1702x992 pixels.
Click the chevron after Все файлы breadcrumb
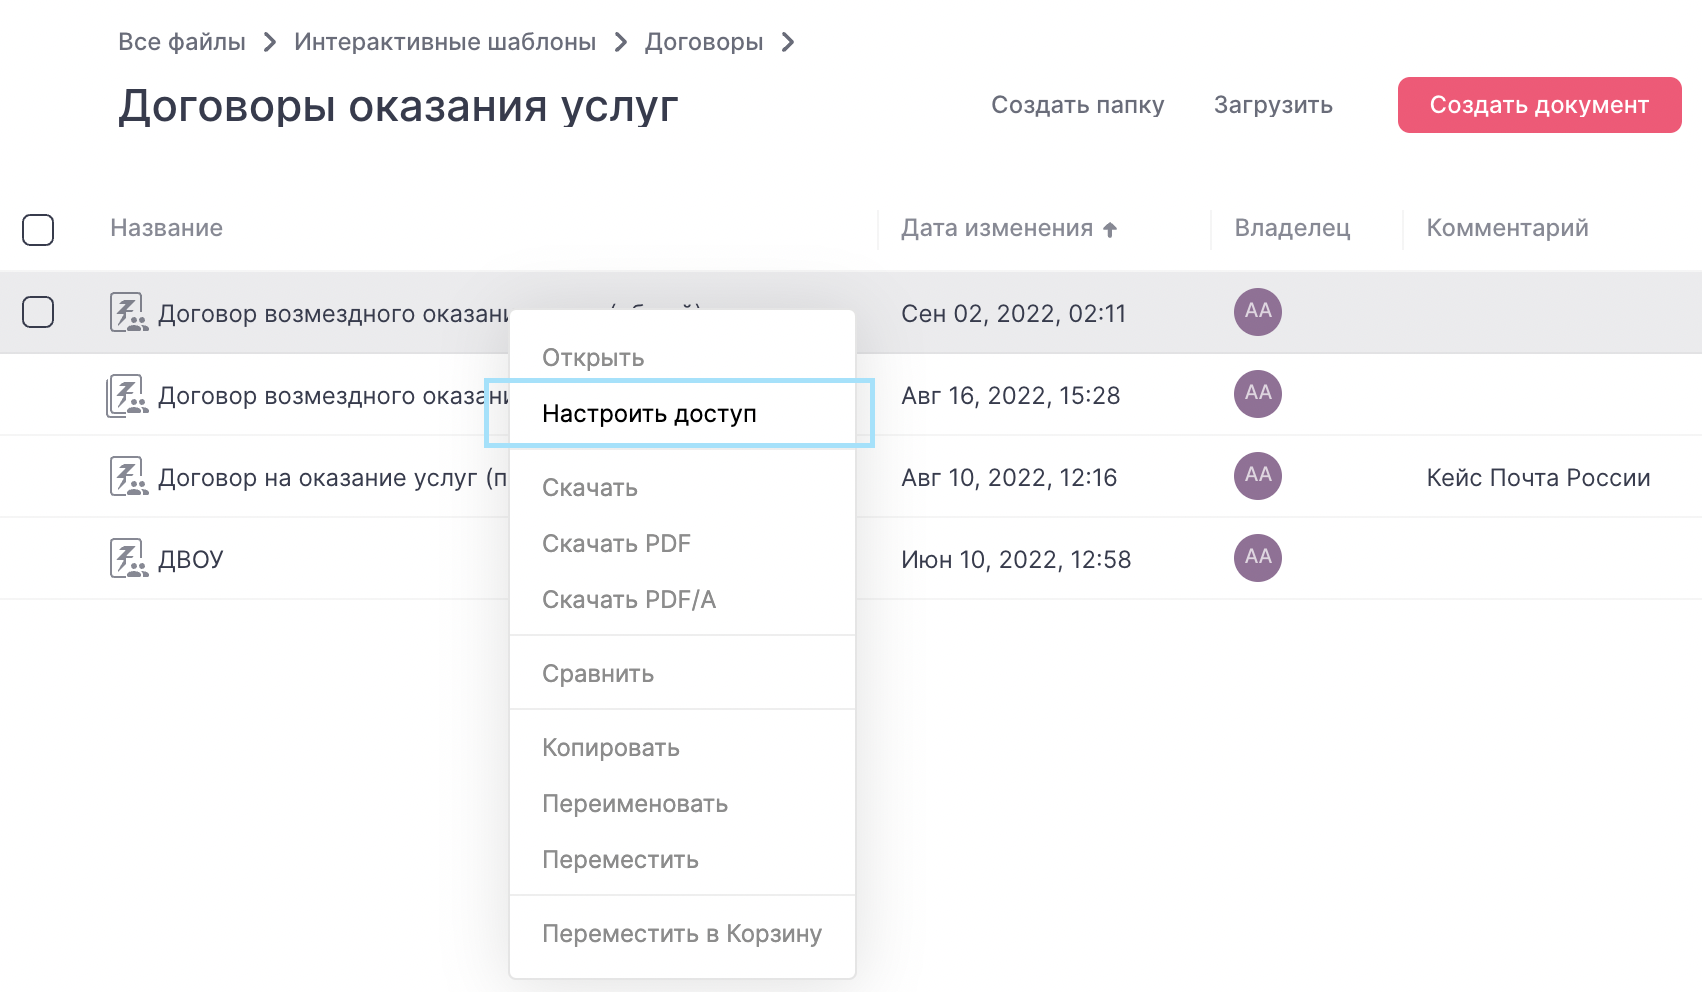(269, 42)
